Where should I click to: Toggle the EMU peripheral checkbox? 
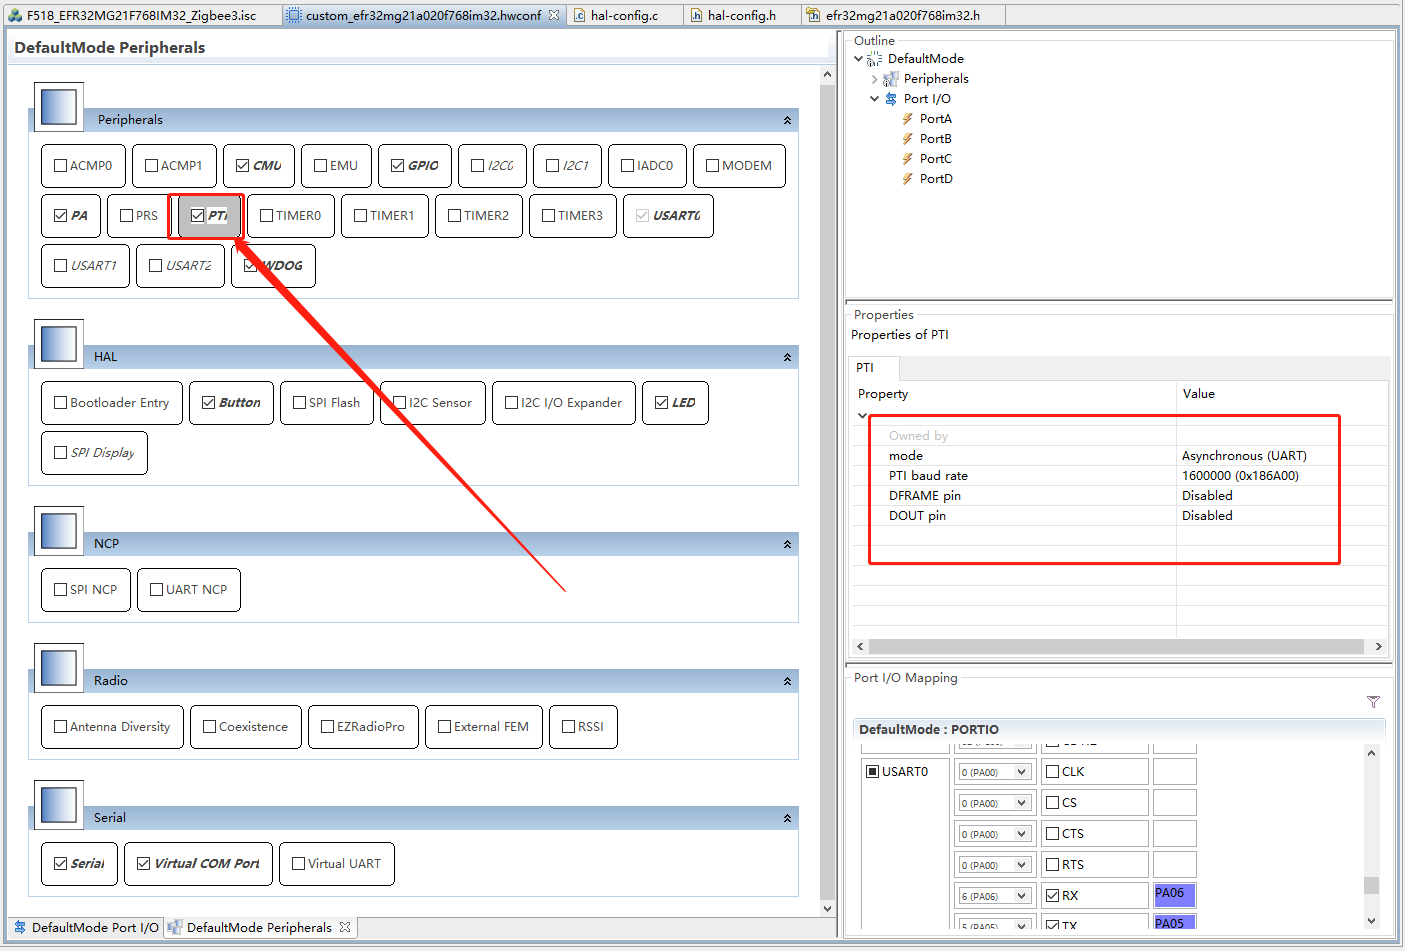point(321,166)
